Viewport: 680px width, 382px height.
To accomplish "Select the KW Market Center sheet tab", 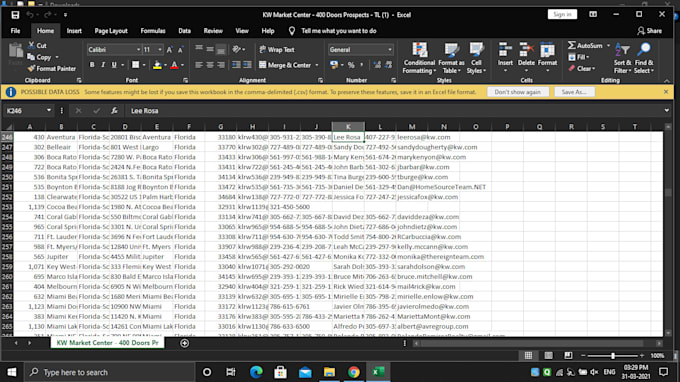I will click(107, 343).
